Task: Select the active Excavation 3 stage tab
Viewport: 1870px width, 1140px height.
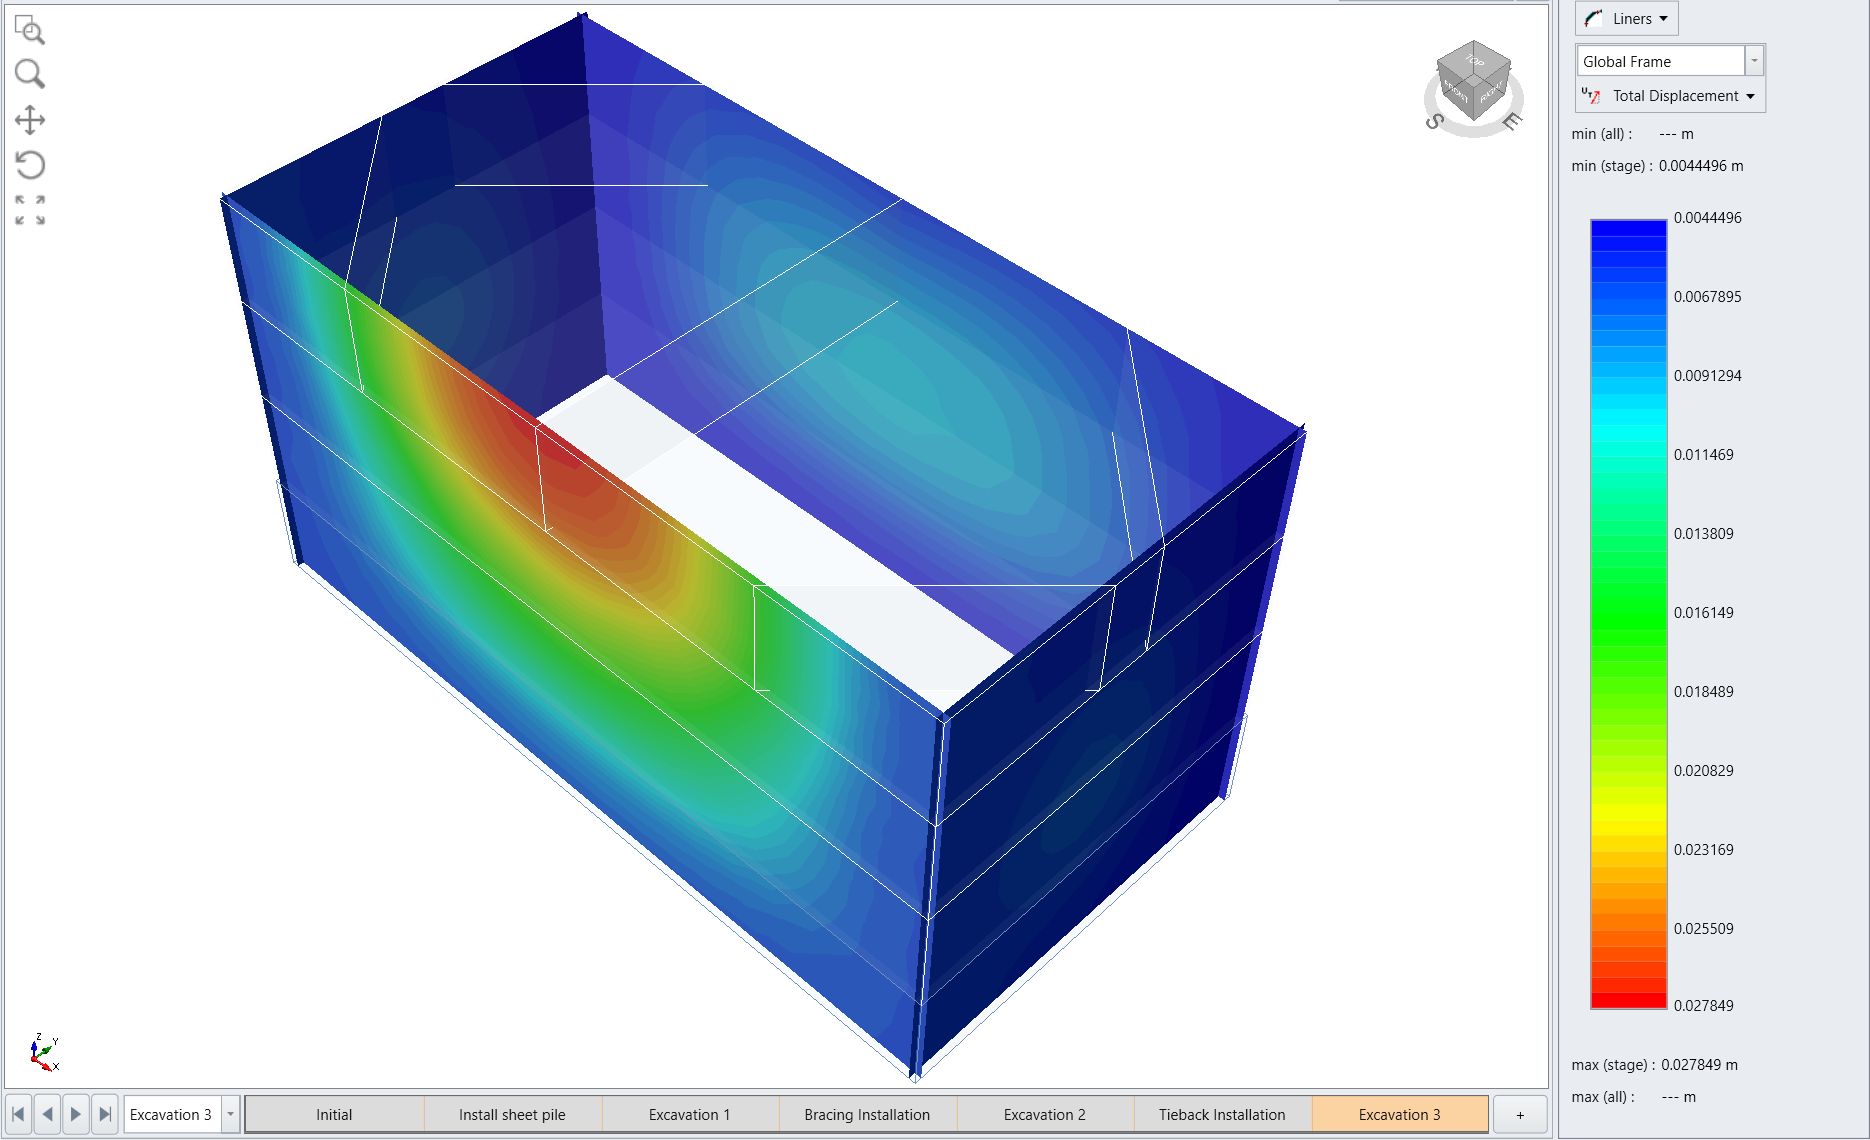Action: click(1400, 1115)
